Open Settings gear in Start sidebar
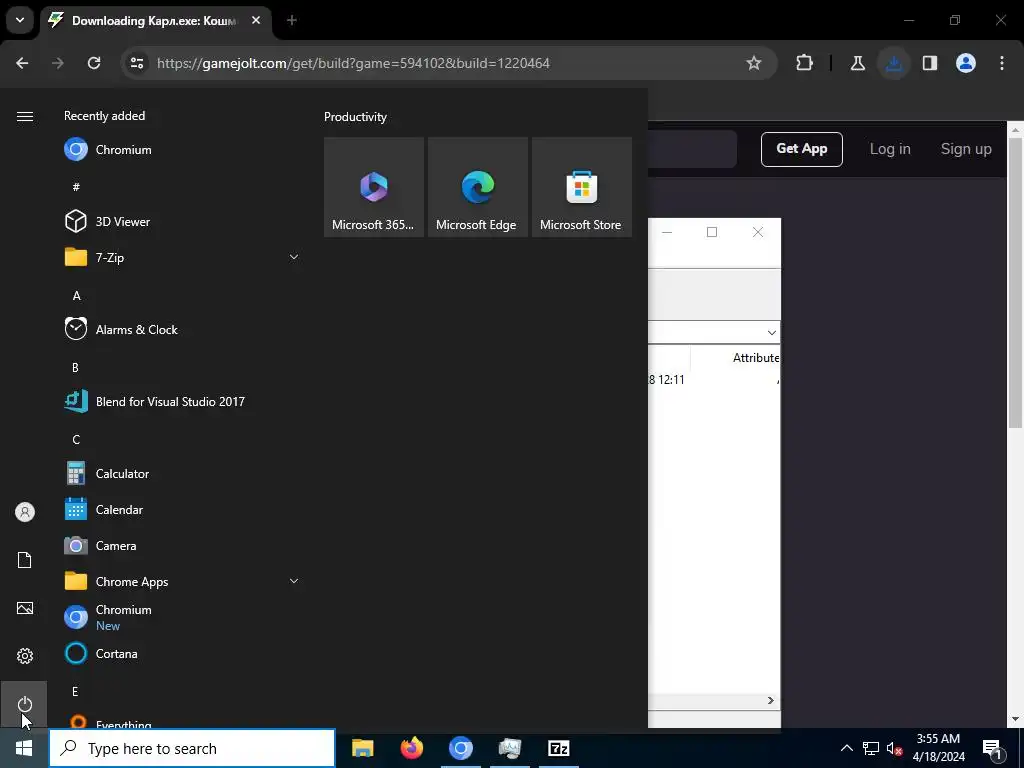The height and width of the screenshot is (768, 1024). pyautogui.click(x=25, y=656)
